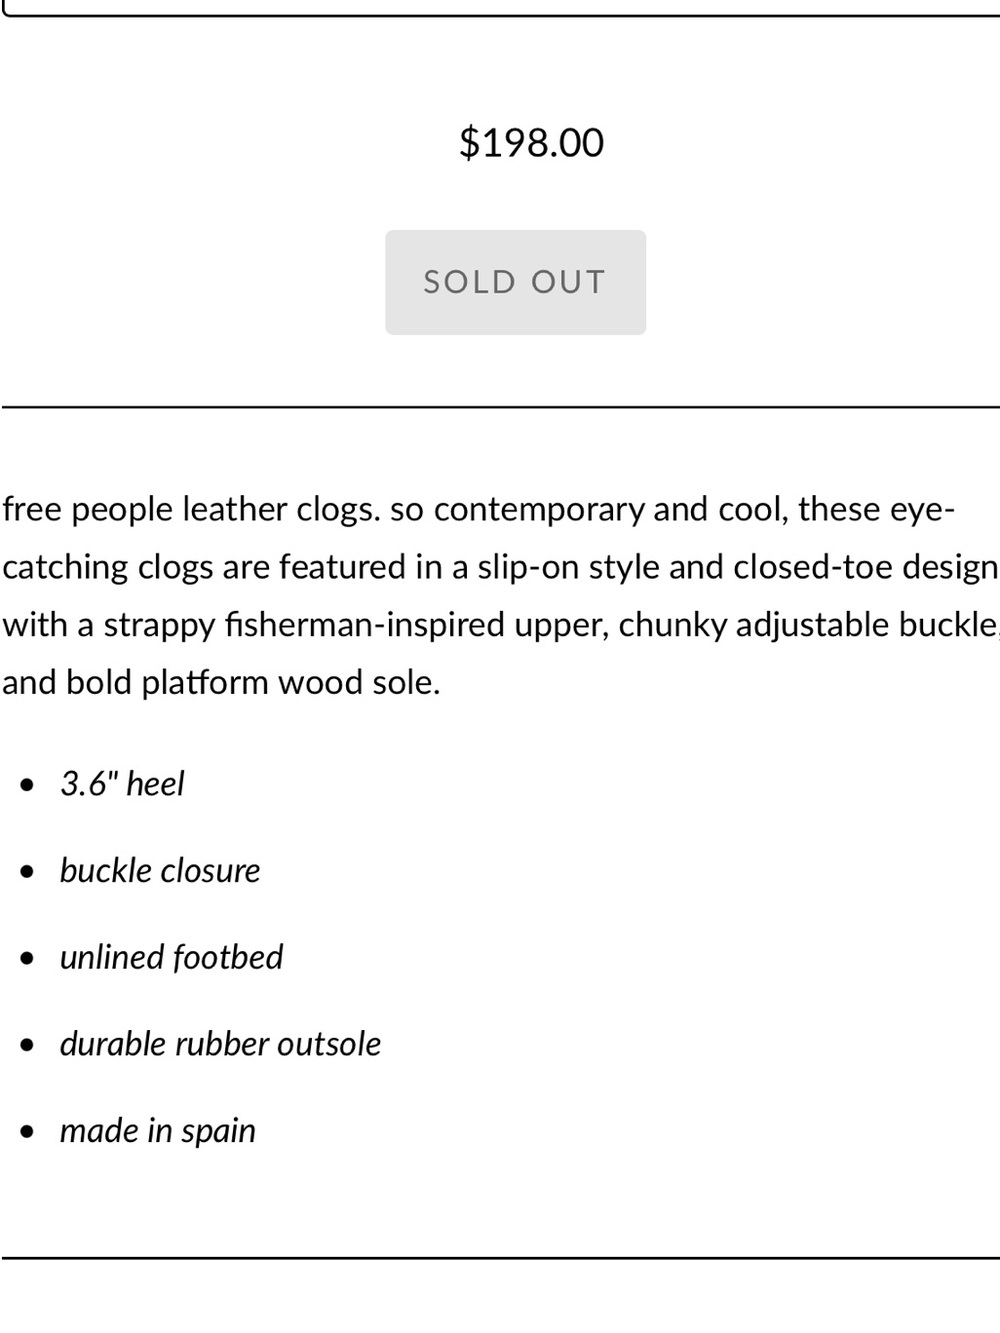Click the unlined footbed list item
Viewport: 1000px width, 1333px height.
171,958
